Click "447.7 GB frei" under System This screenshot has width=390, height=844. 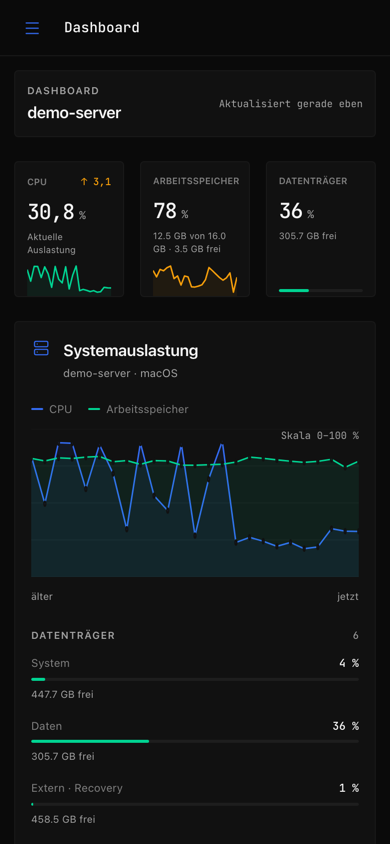click(x=62, y=694)
